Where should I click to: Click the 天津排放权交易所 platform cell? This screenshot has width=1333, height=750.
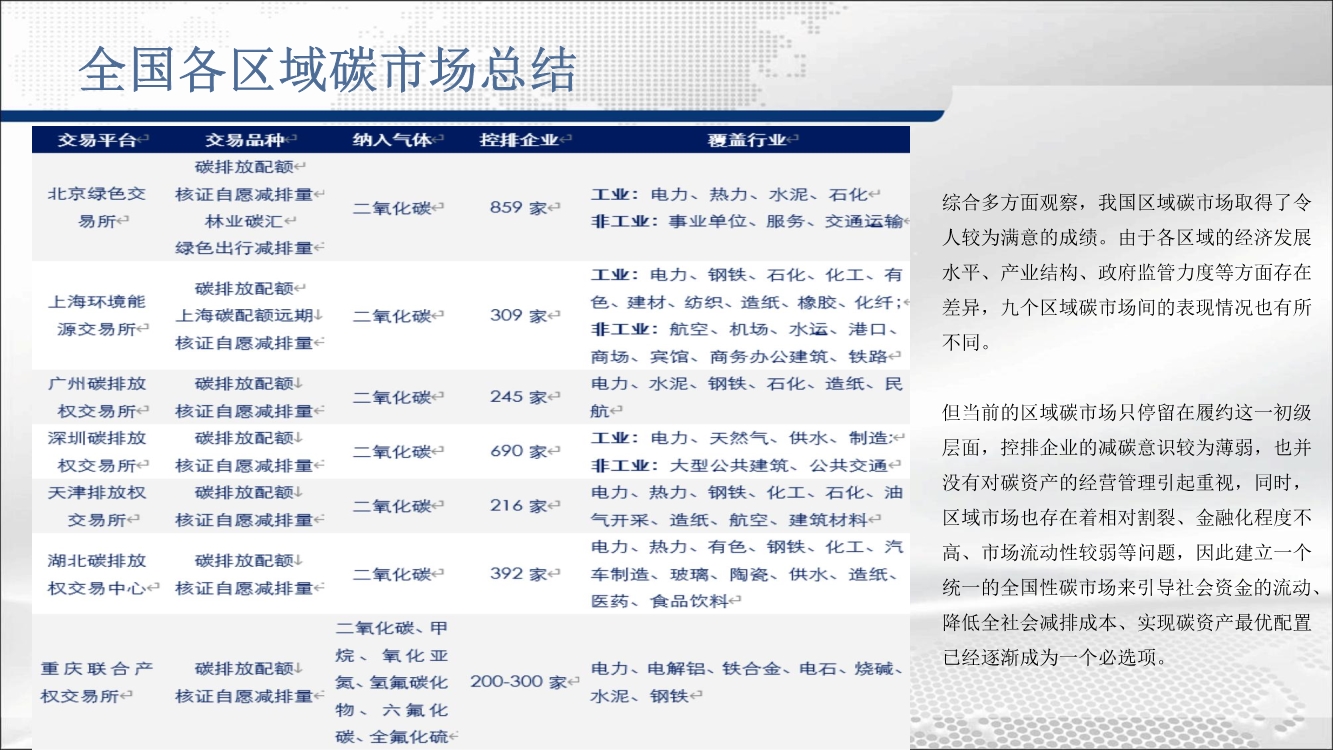click(x=97, y=506)
